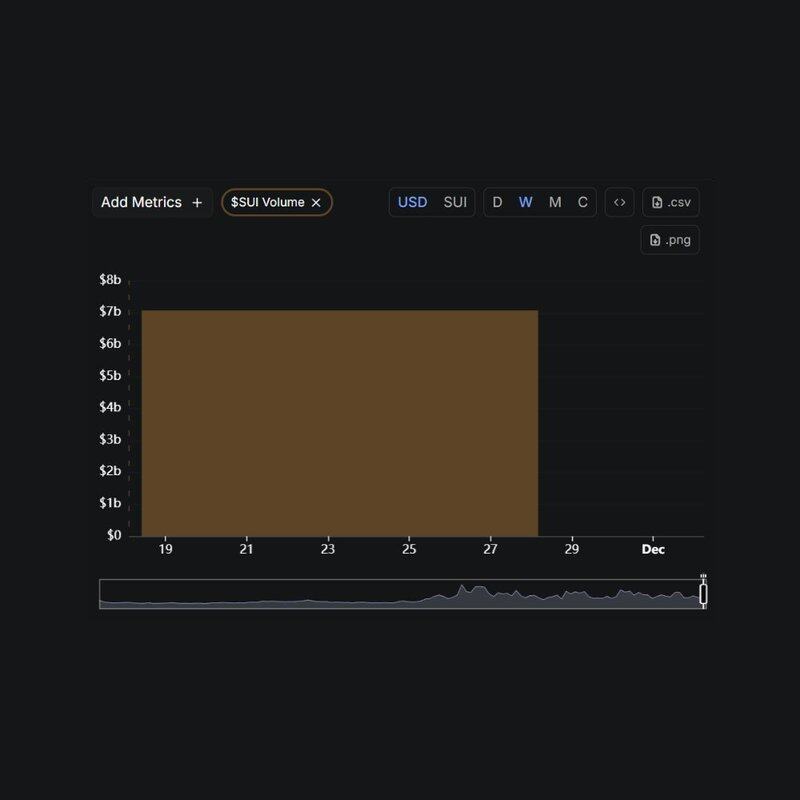Select the weekly (W) interval
Image resolution: width=800 pixels, height=800 pixels.
(x=525, y=202)
